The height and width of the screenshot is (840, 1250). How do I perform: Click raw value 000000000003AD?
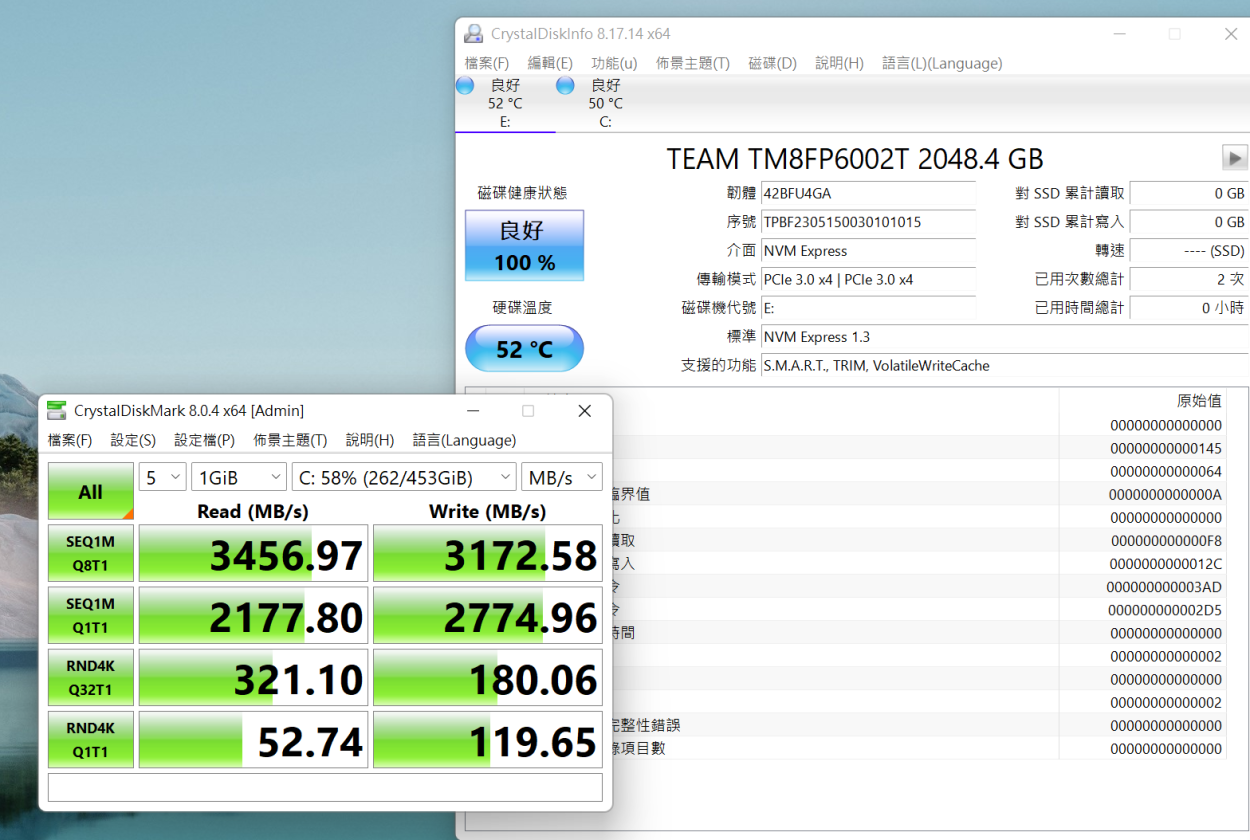pos(1165,587)
